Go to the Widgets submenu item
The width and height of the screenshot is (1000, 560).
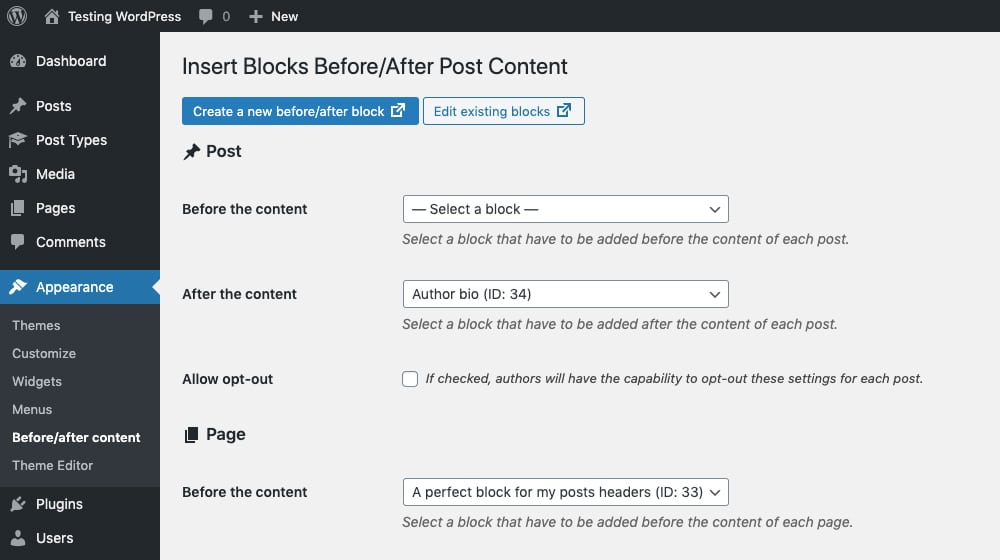tap(37, 381)
